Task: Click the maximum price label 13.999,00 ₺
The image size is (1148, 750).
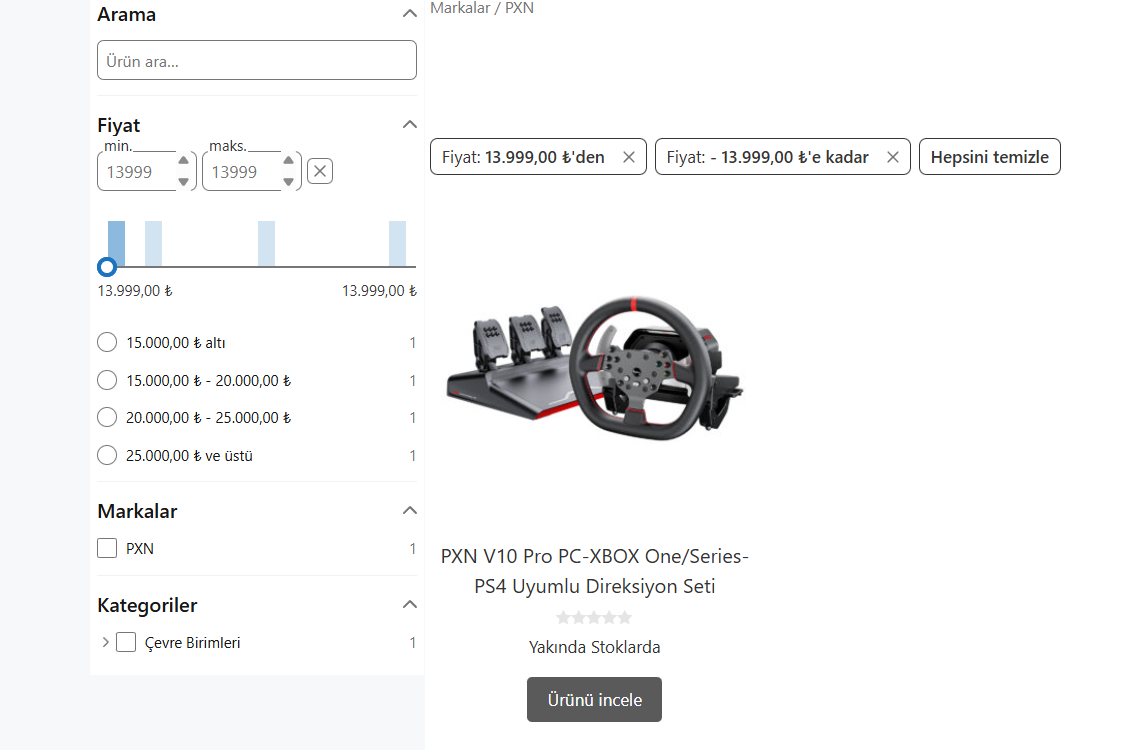Action: [x=379, y=291]
